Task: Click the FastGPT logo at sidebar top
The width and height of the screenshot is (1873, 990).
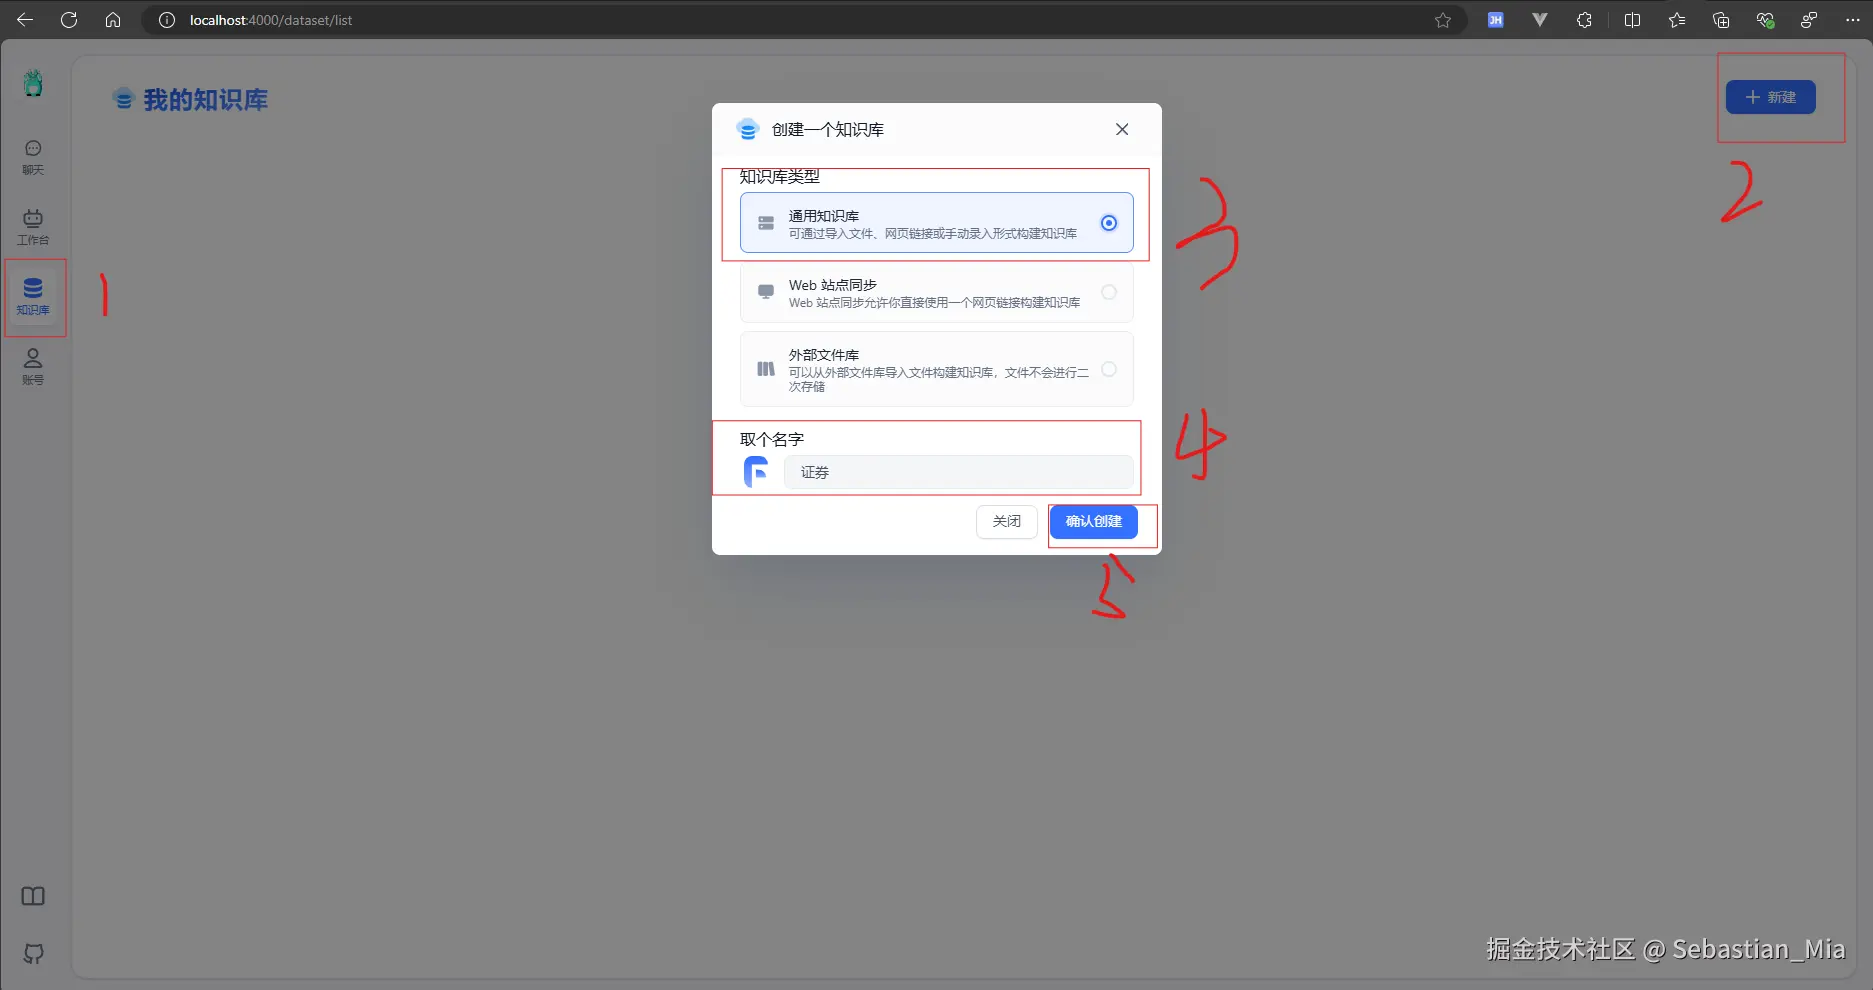Action: coord(33,84)
